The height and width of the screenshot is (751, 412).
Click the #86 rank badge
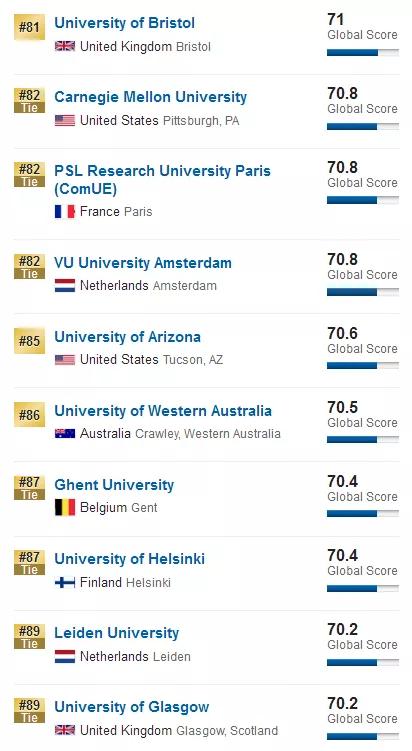point(29,414)
